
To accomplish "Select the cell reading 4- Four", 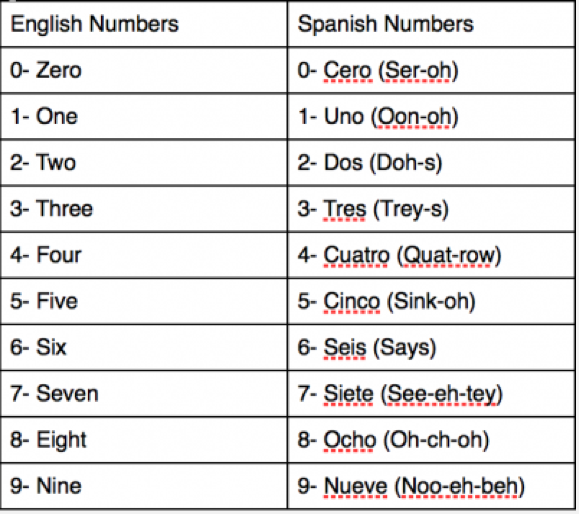I will 144,255.
